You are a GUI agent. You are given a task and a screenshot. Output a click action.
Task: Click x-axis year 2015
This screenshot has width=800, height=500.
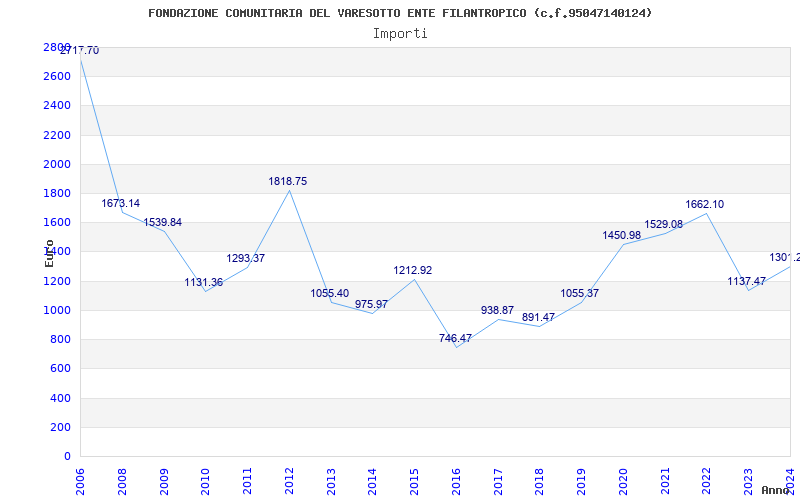pyautogui.click(x=415, y=482)
